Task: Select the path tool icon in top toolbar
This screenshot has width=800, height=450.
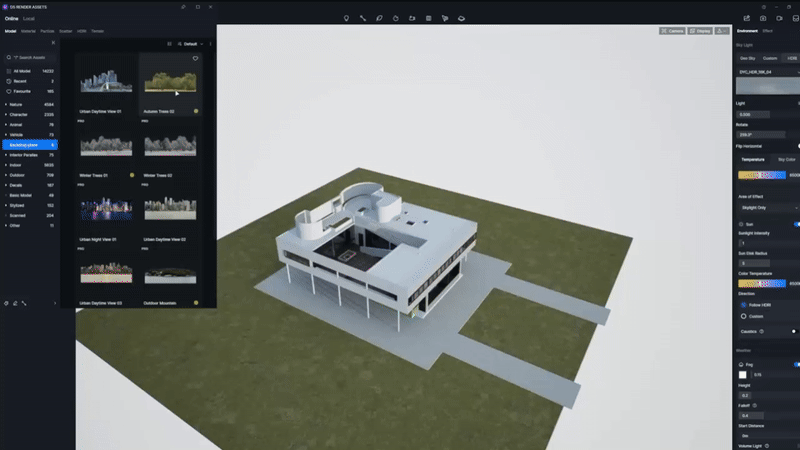Action: 363,18
